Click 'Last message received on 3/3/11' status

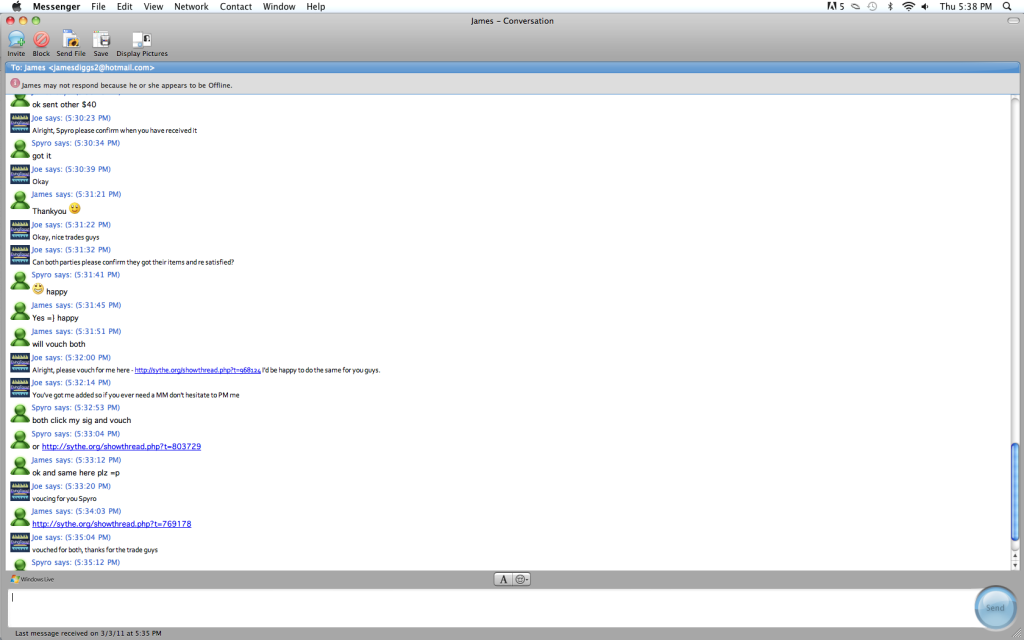(88, 633)
